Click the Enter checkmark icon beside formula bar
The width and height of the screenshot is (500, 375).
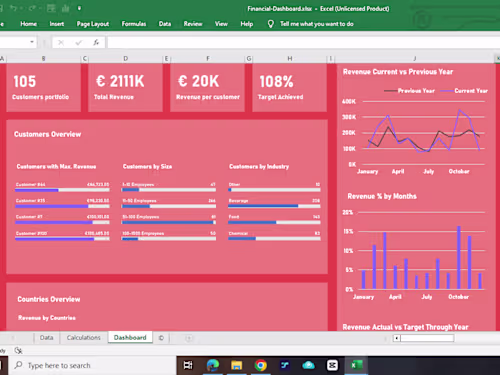(x=79, y=43)
